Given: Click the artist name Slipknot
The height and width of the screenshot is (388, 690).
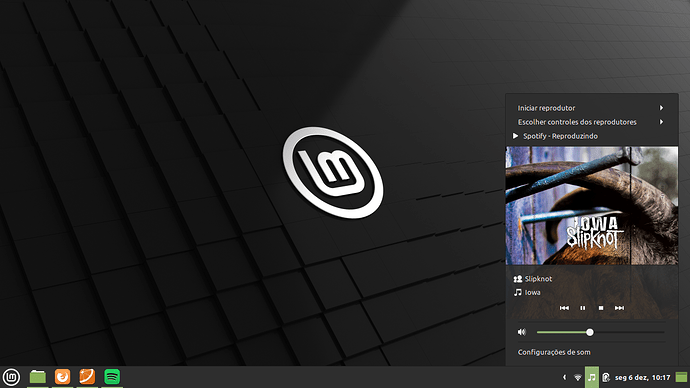Looking at the screenshot, I should [538, 279].
